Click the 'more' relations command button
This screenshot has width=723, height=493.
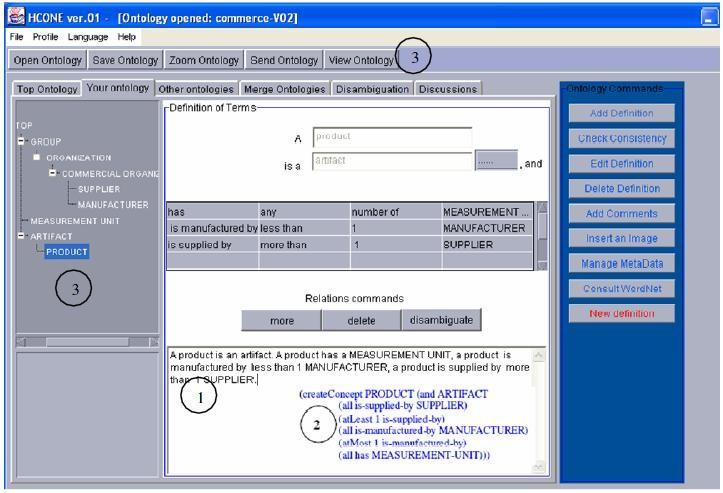tap(281, 321)
